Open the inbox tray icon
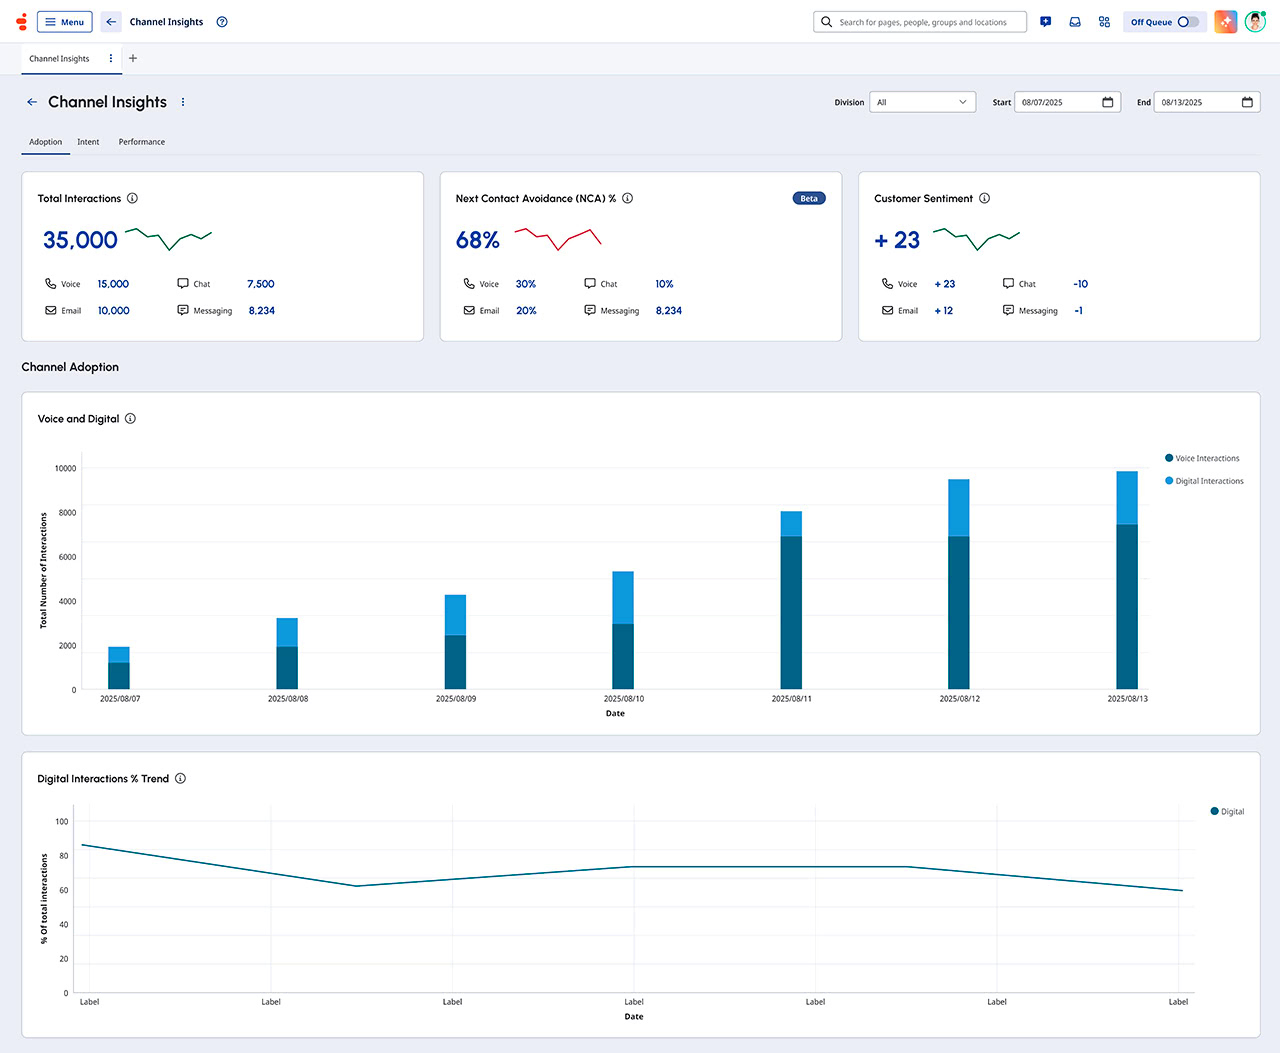Image resolution: width=1280 pixels, height=1053 pixels. tap(1075, 22)
